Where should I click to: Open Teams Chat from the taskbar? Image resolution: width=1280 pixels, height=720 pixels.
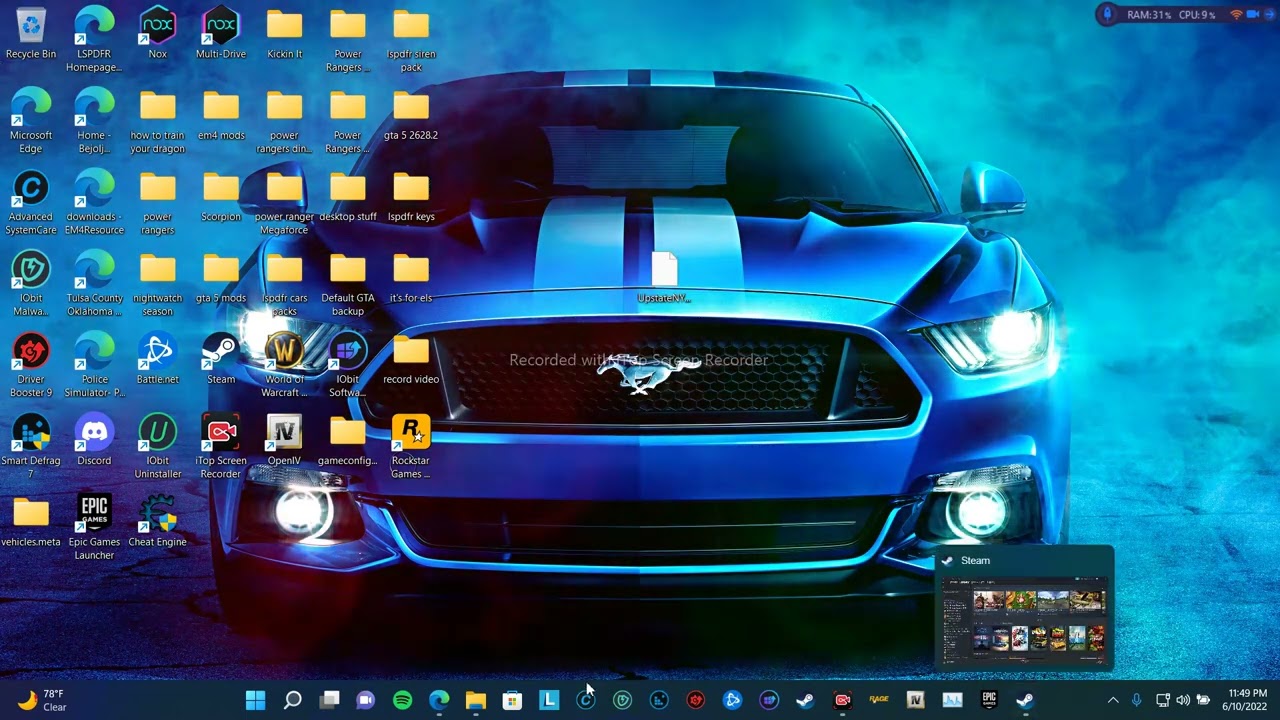coord(366,700)
